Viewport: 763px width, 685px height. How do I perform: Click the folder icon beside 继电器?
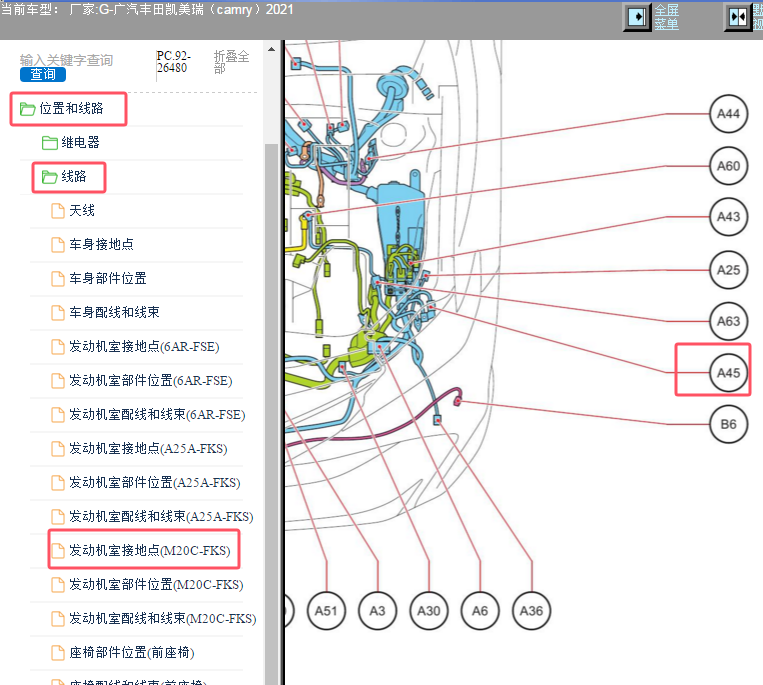49,143
